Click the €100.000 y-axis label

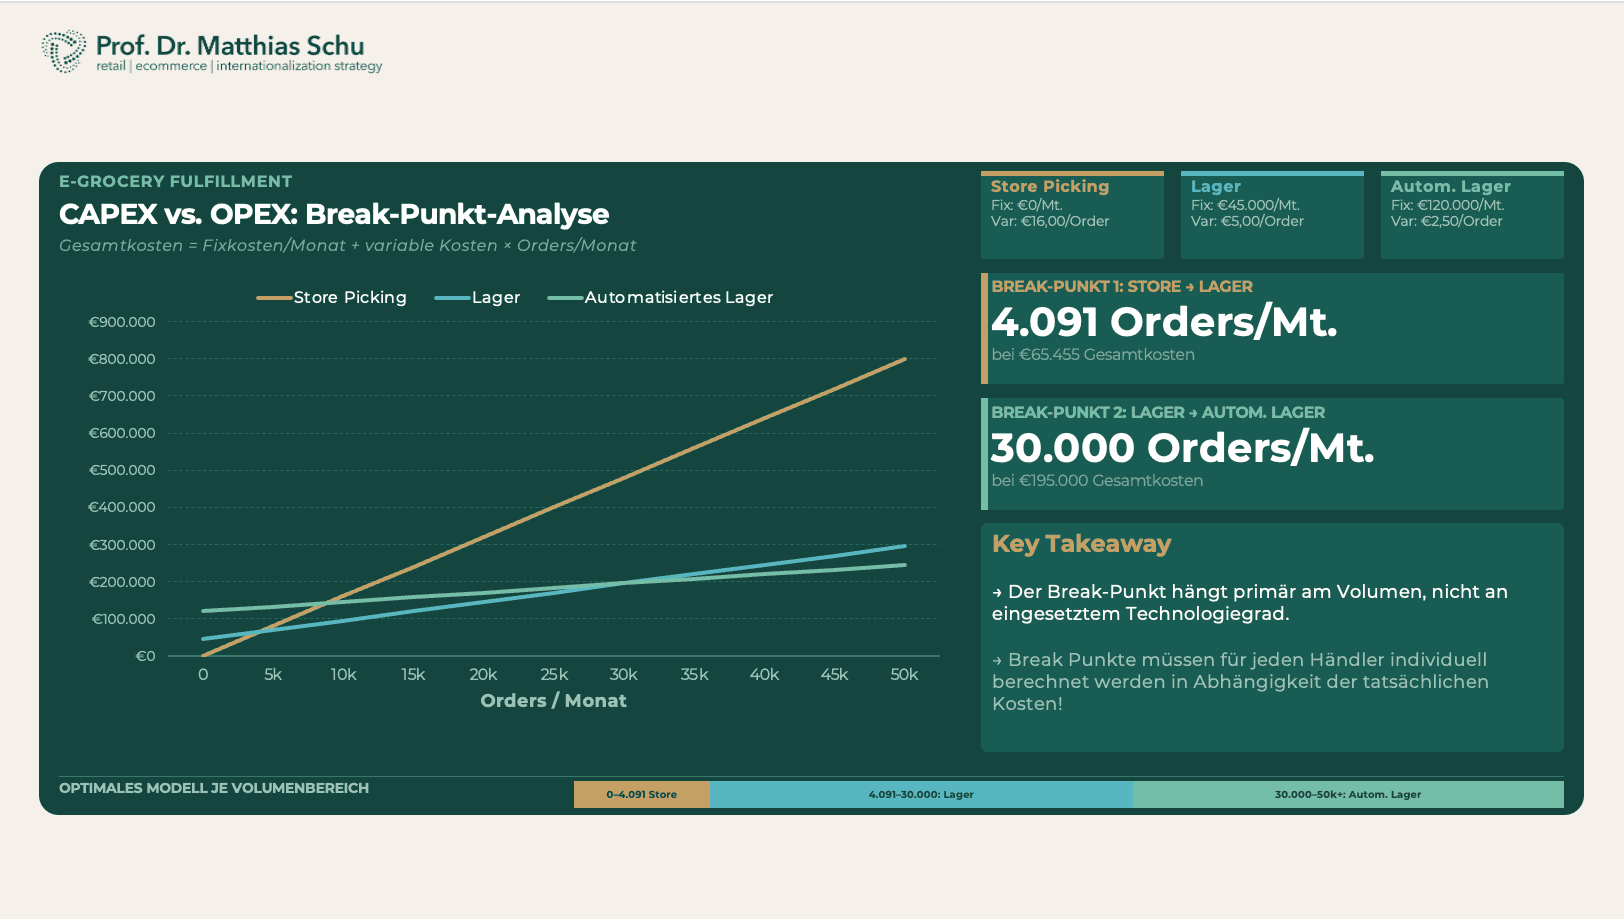click(x=124, y=619)
